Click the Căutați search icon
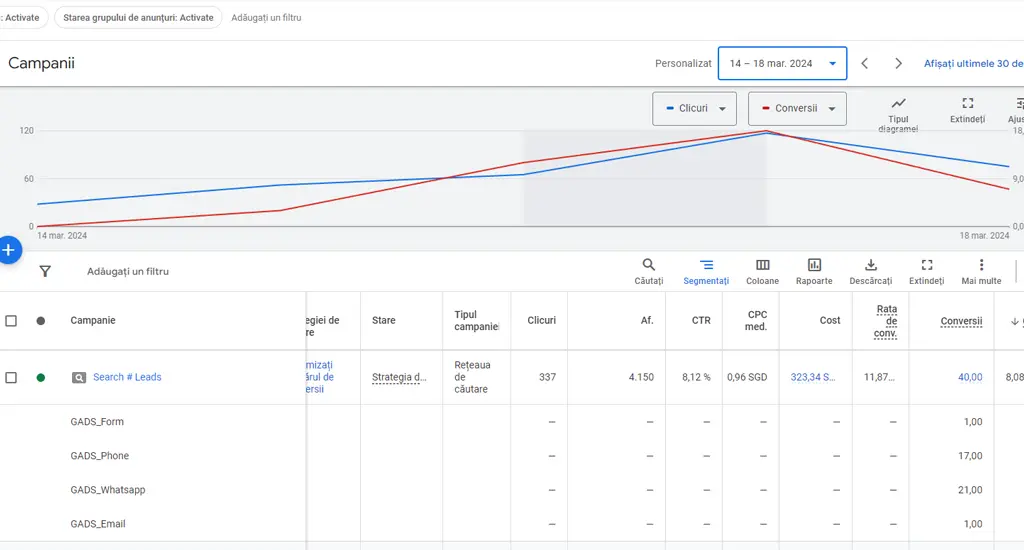1024x550 pixels. click(x=648, y=265)
